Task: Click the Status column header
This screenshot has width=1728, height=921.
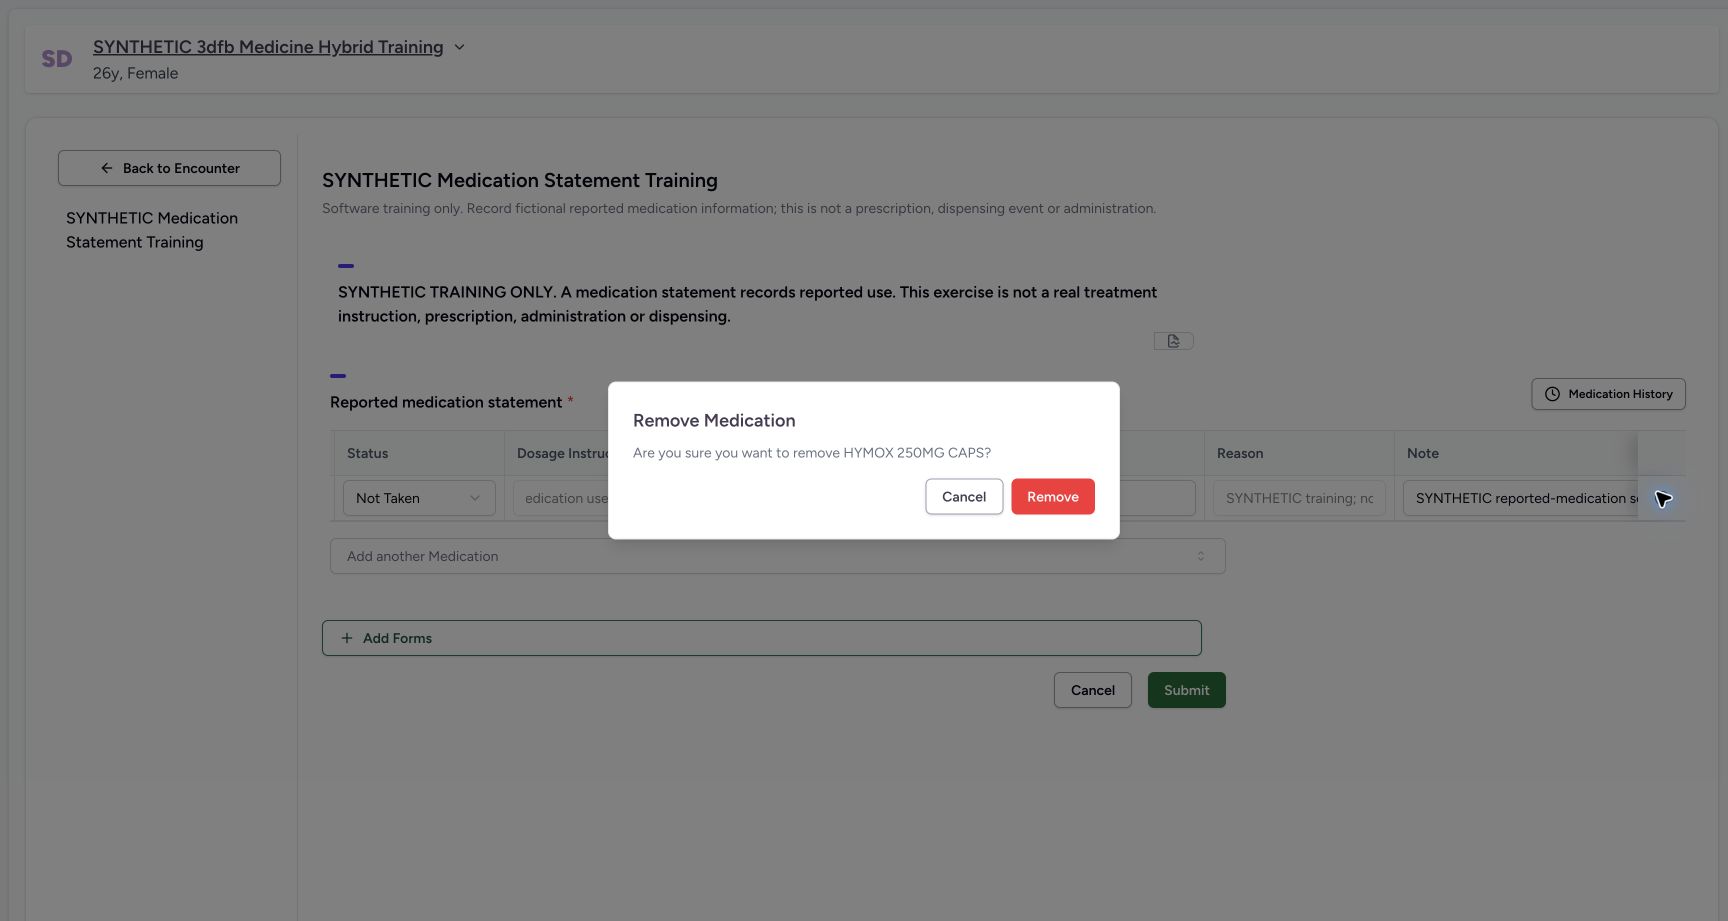Action: [368, 453]
